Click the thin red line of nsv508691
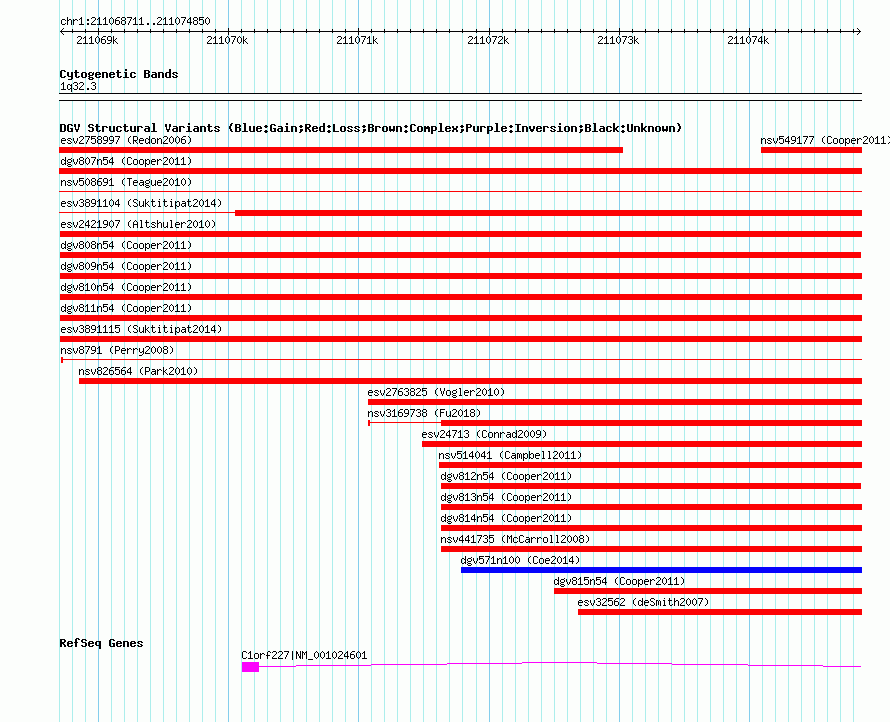The height and width of the screenshot is (722, 890). point(460,192)
